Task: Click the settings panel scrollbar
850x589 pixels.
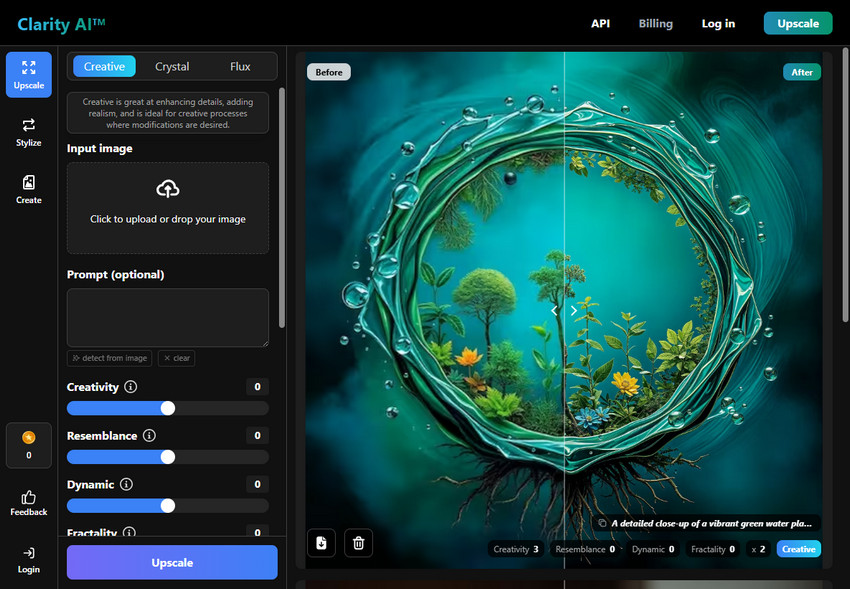Action: [281, 208]
